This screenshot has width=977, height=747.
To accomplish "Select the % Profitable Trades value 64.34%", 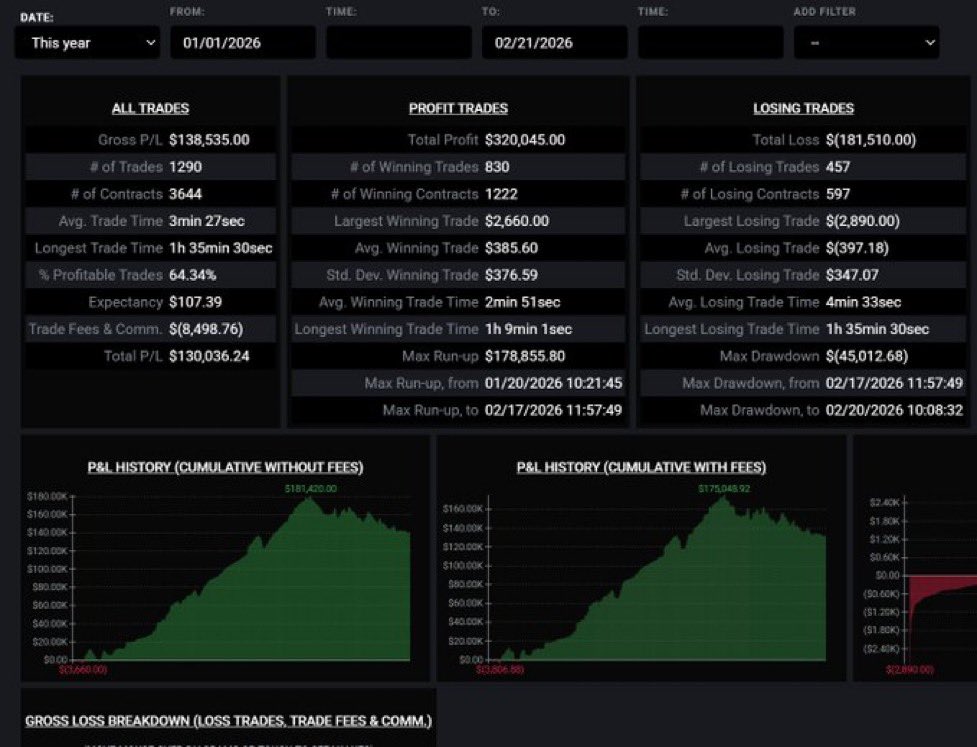I will coord(193,275).
